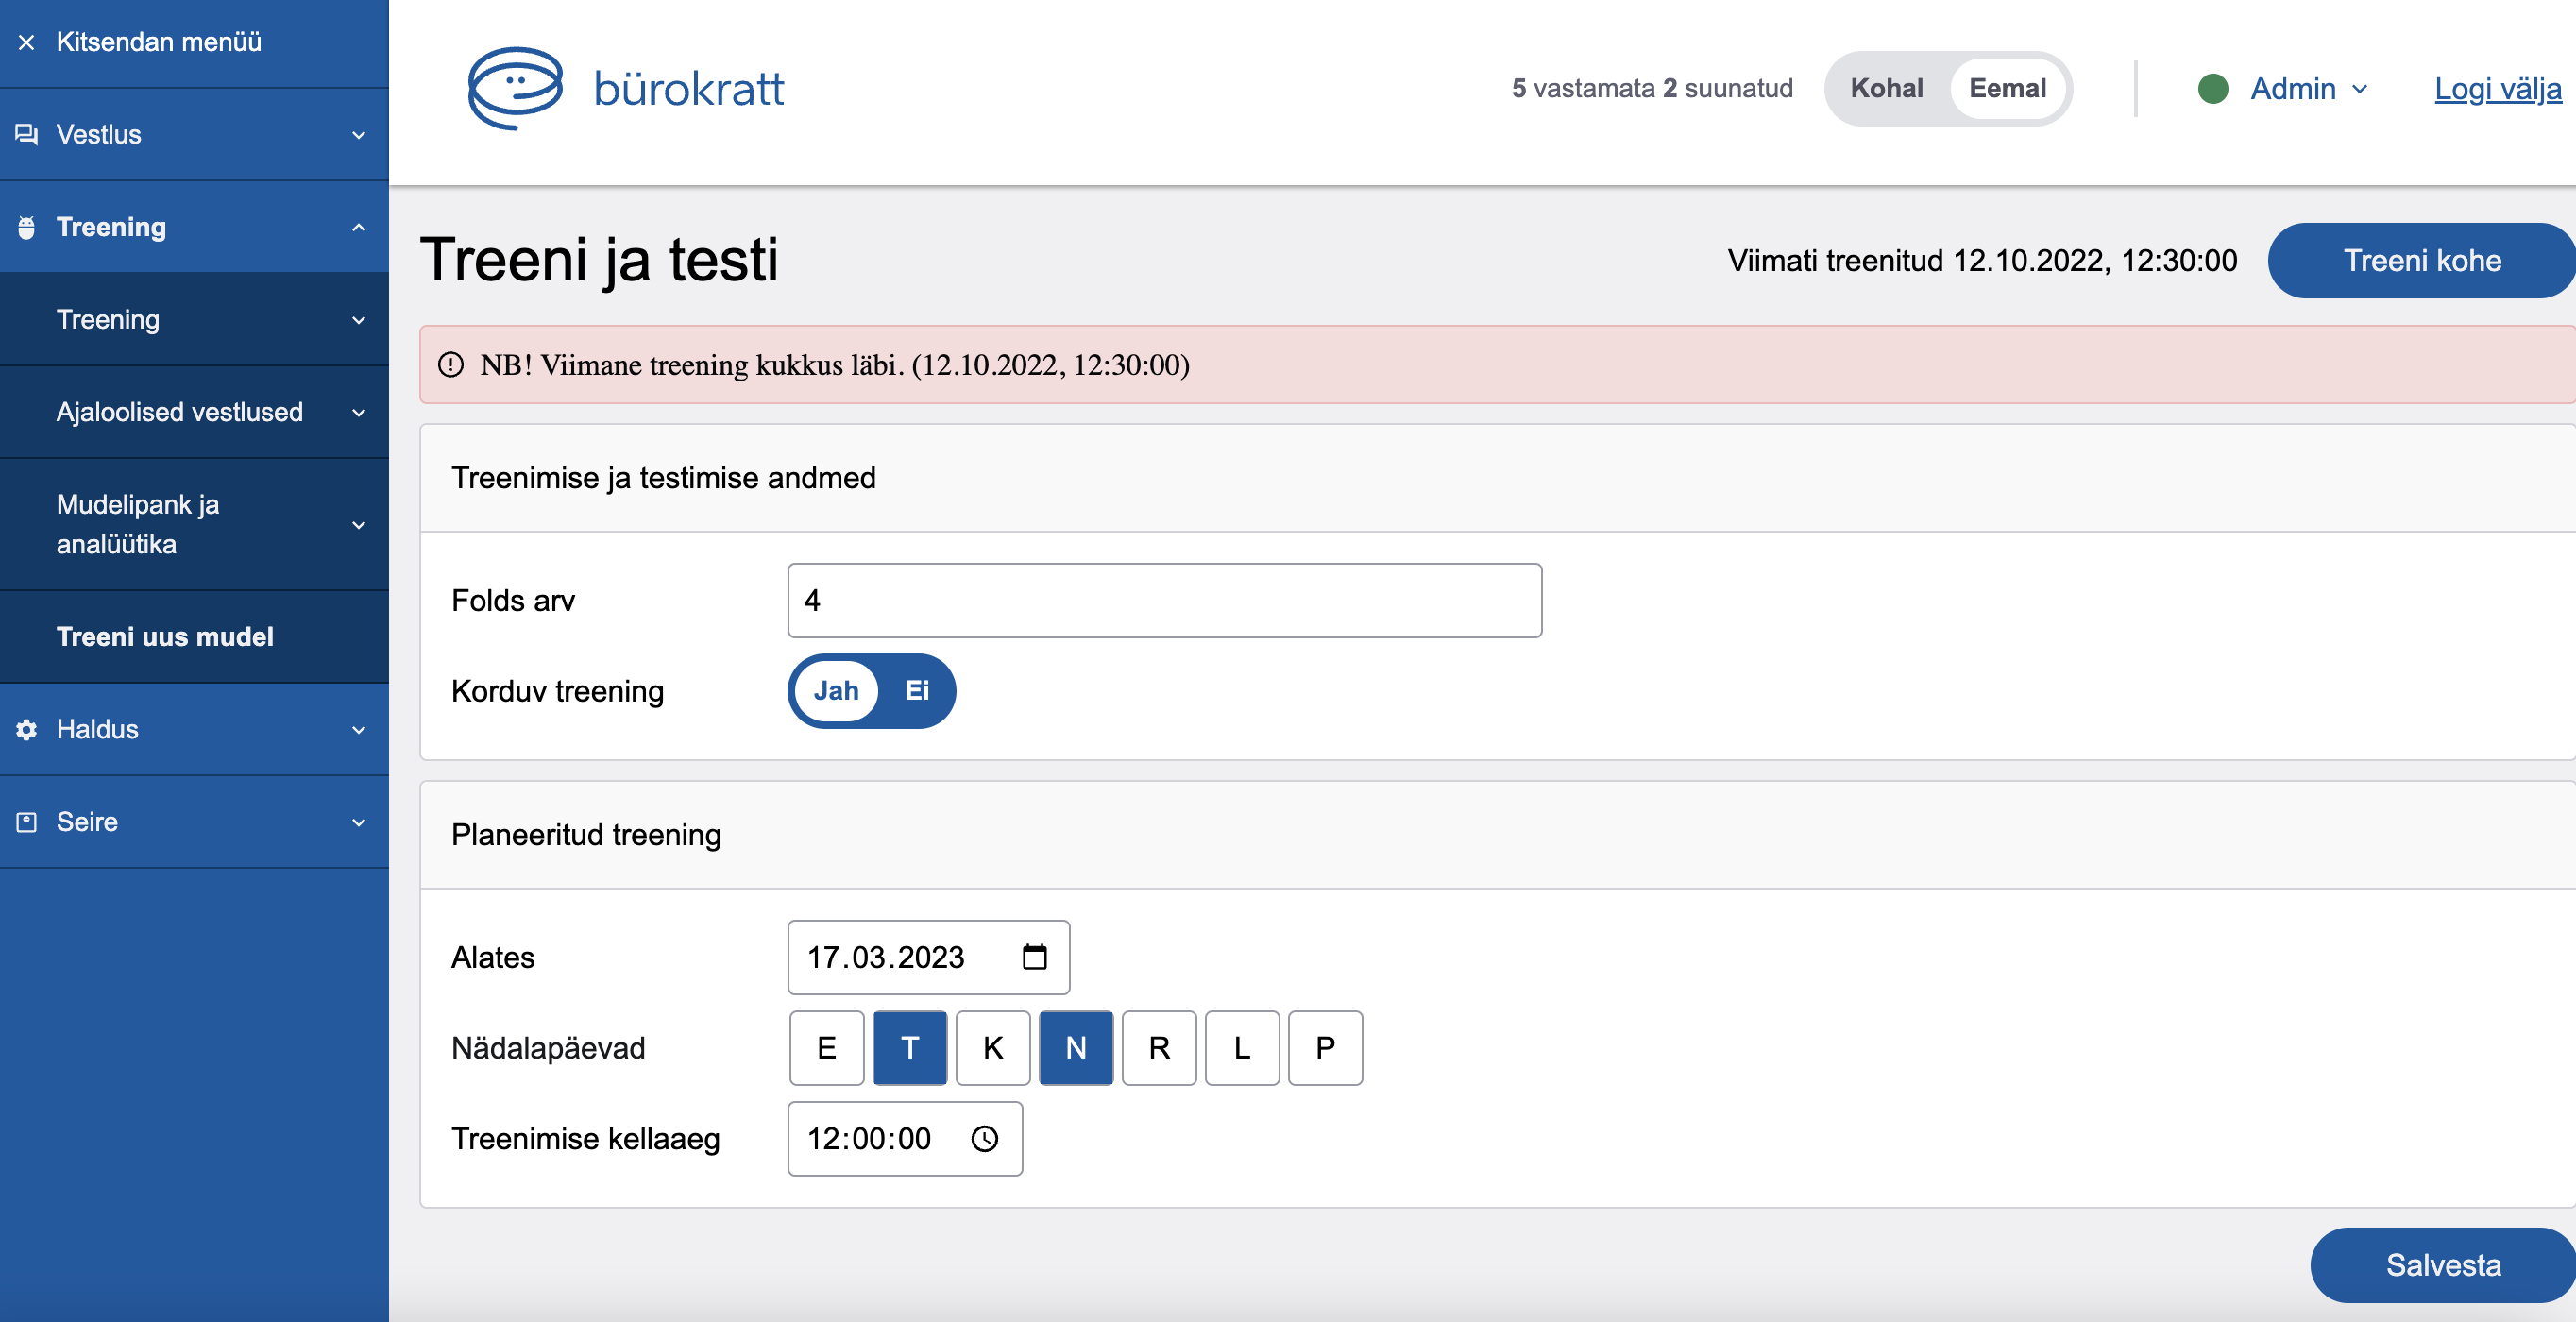This screenshot has height=1322, width=2576.
Task: Expand the Treening submenu chevron
Action: coord(359,320)
